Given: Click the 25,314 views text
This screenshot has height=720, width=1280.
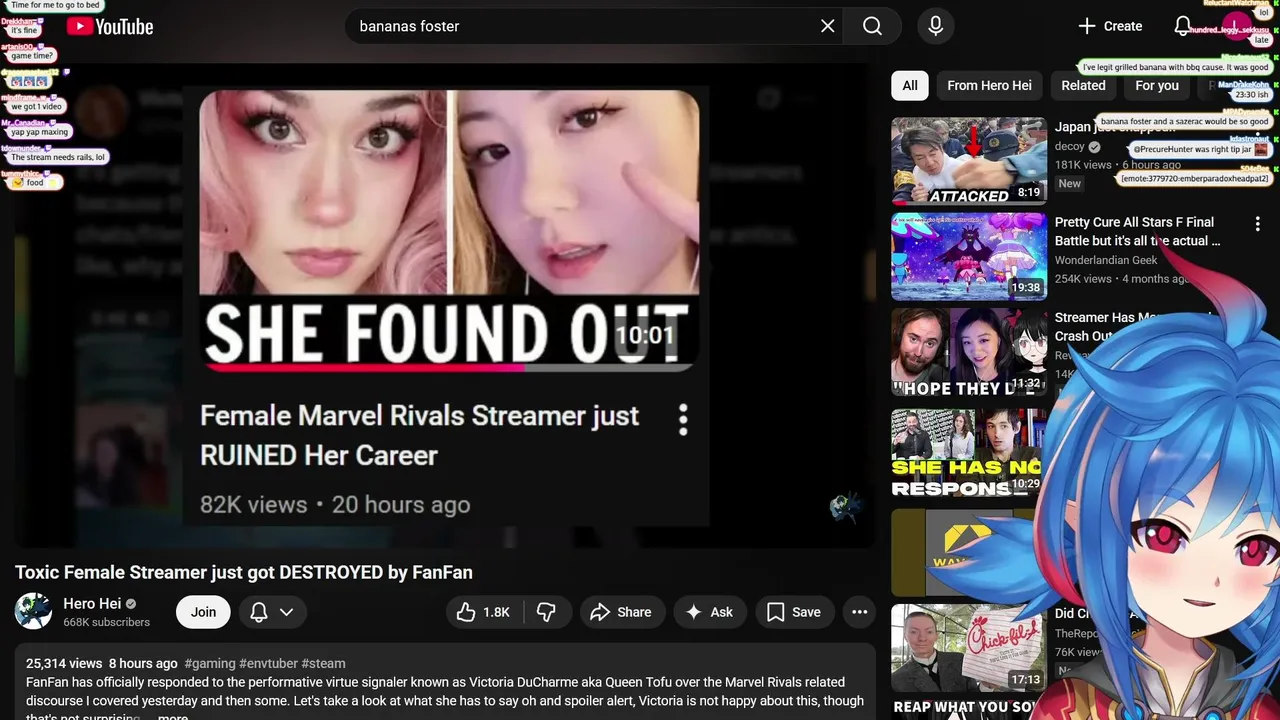Looking at the screenshot, I should (x=64, y=663).
